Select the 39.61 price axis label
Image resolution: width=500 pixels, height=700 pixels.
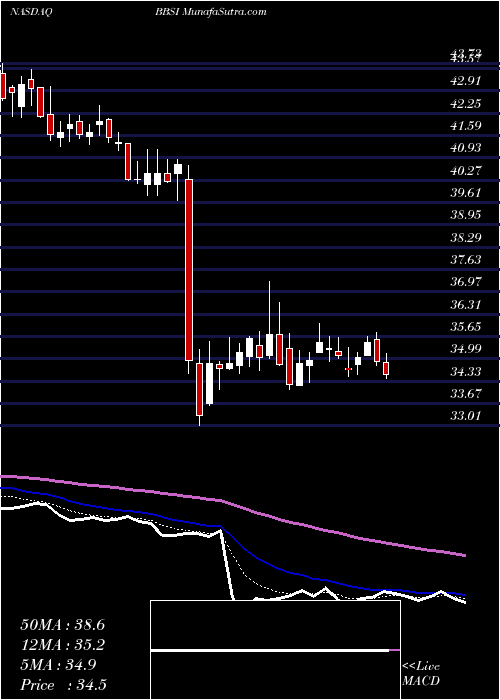(465, 192)
